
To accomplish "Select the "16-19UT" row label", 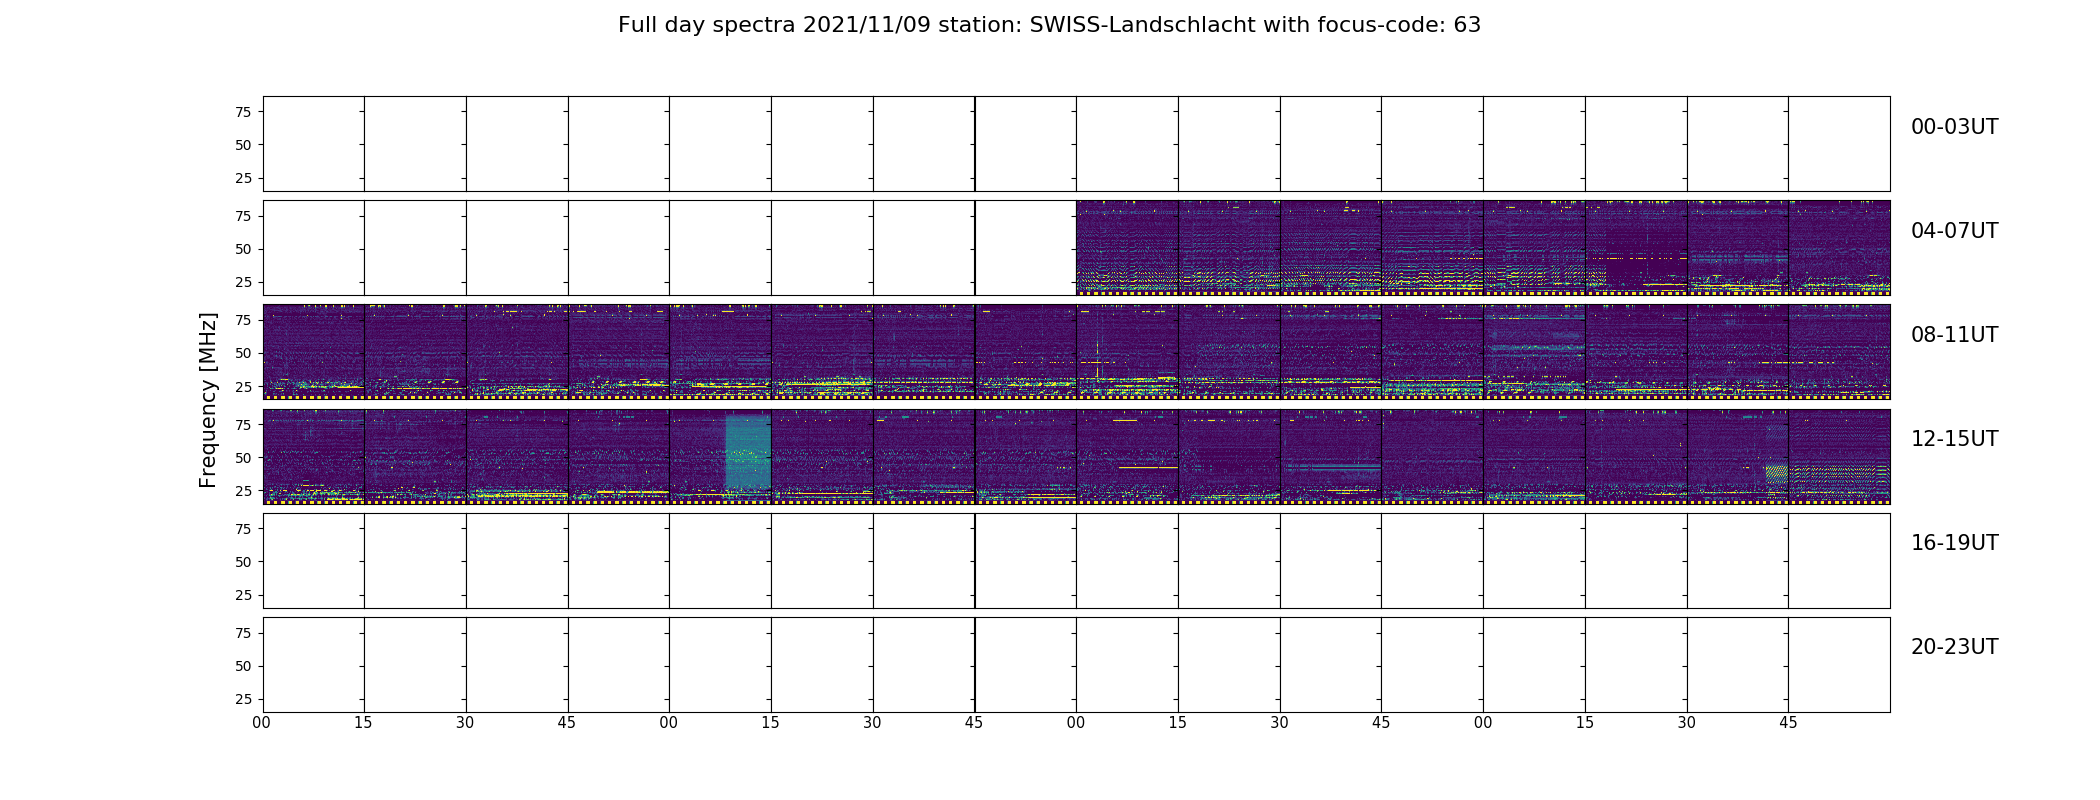I will click(1954, 543).
